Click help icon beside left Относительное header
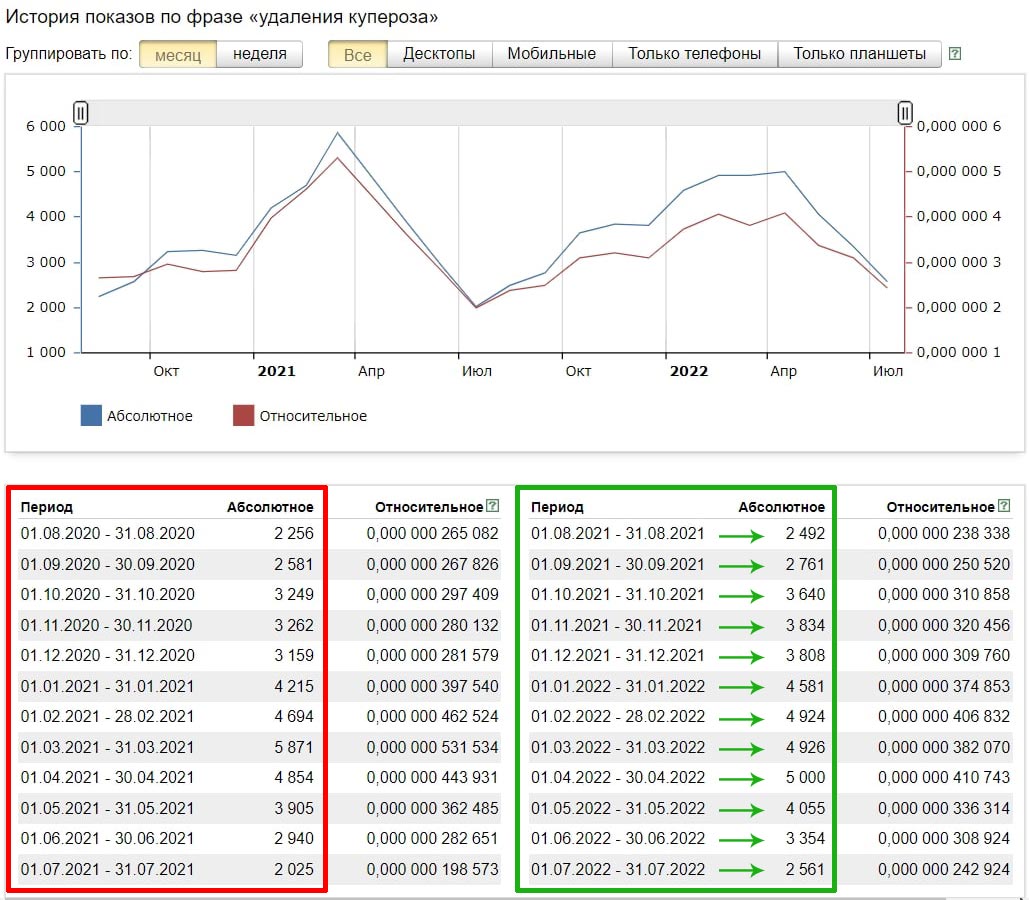 click(x=493, y=505)
